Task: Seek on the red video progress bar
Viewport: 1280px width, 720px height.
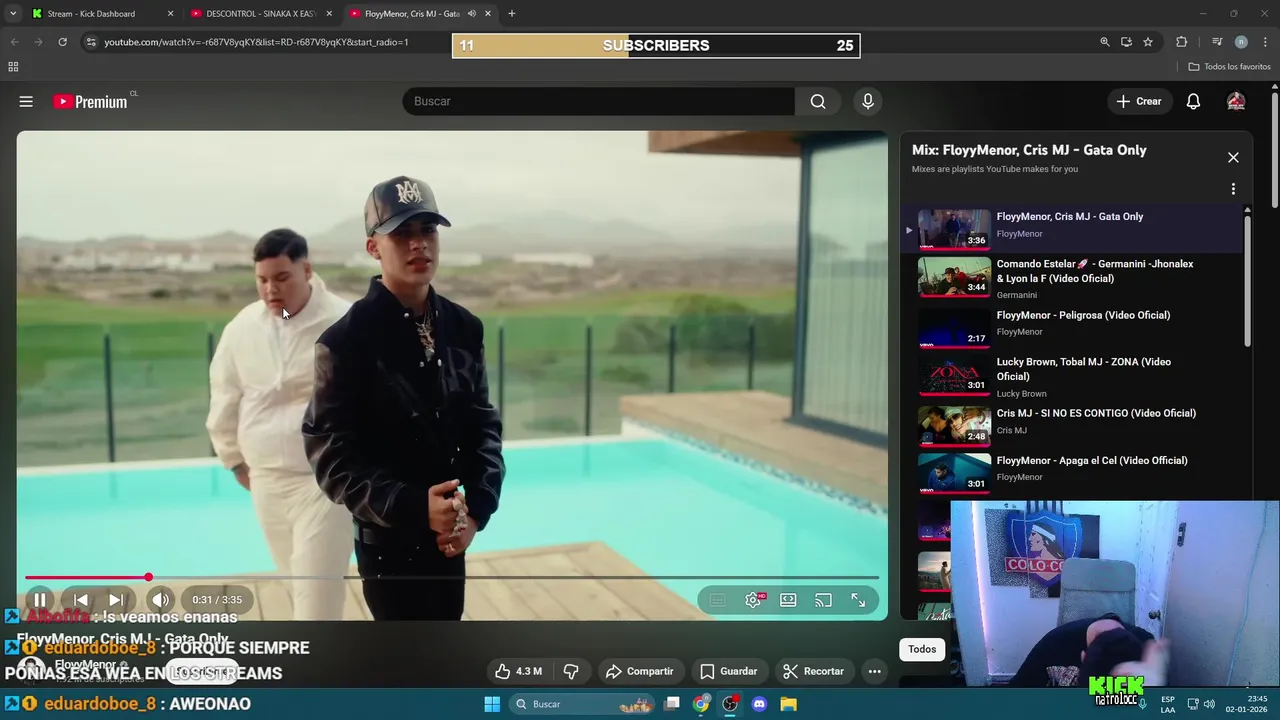Action: coord(452,577)
